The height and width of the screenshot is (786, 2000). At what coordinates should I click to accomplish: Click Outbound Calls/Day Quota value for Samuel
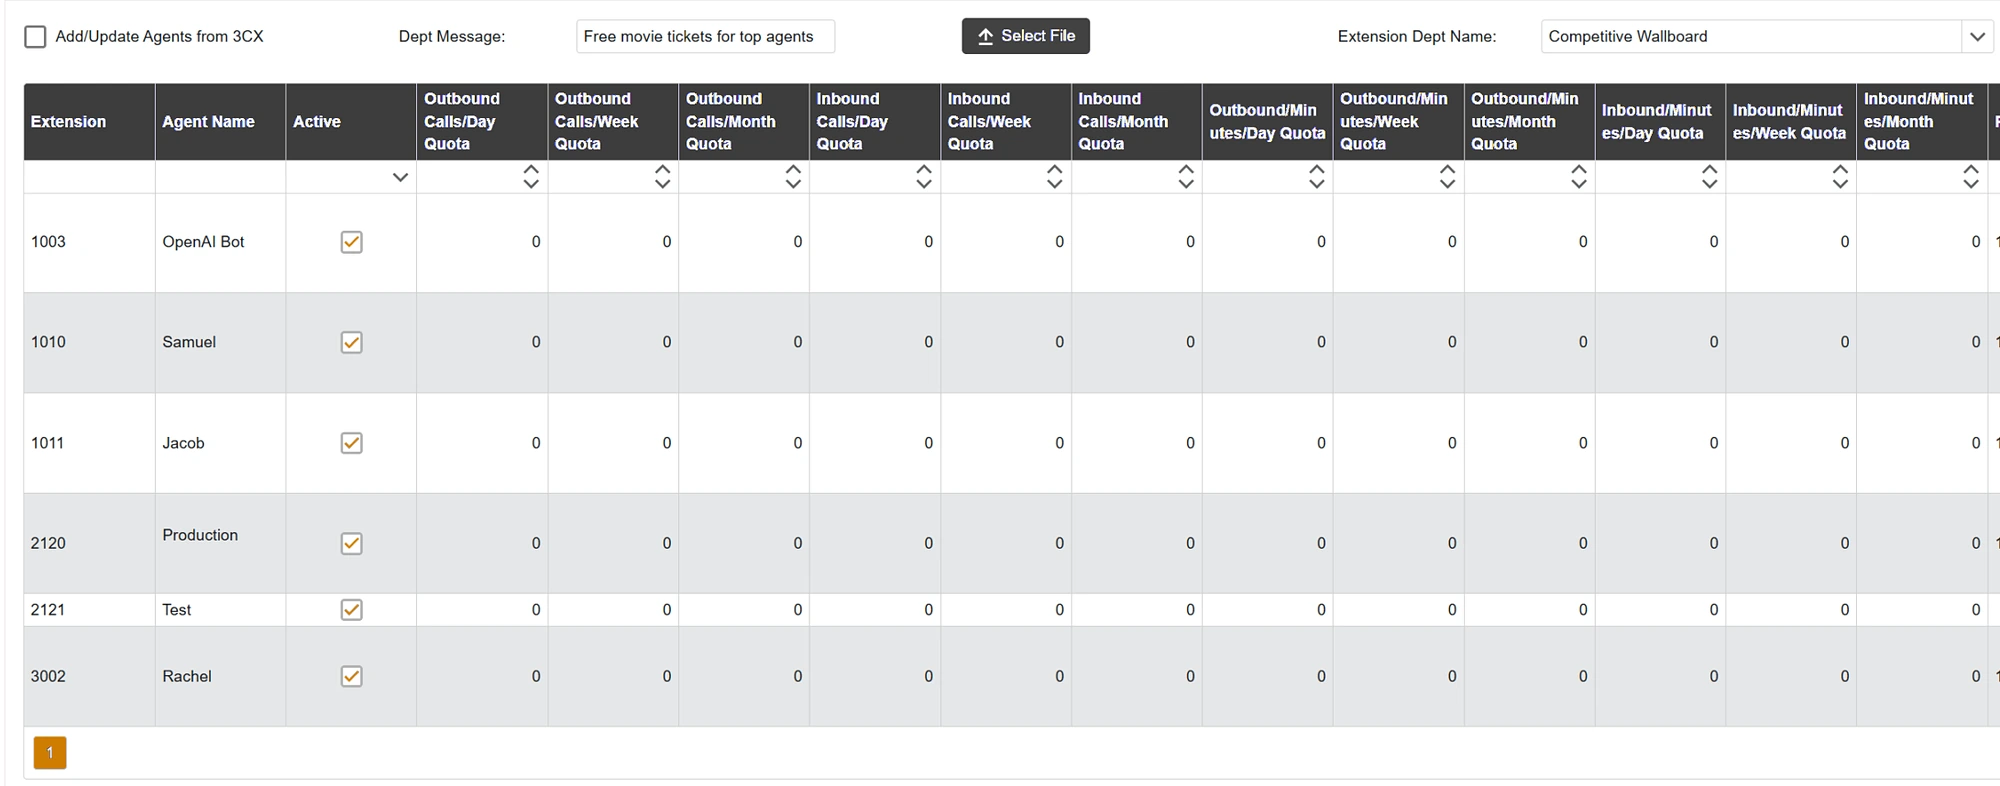482,342
